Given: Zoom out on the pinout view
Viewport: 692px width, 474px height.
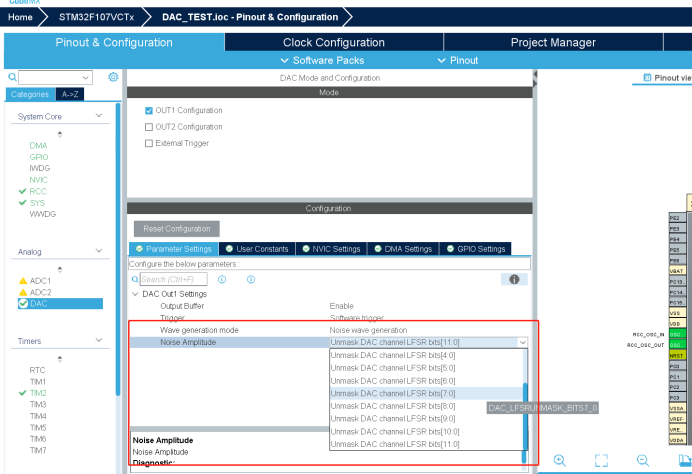Looking at the screenshot, I should [643, 460].
